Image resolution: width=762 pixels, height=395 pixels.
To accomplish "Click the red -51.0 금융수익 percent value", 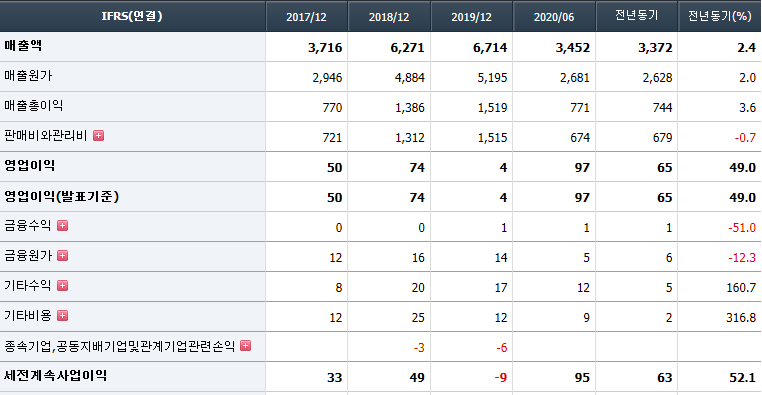I will [x=742, y=227].
